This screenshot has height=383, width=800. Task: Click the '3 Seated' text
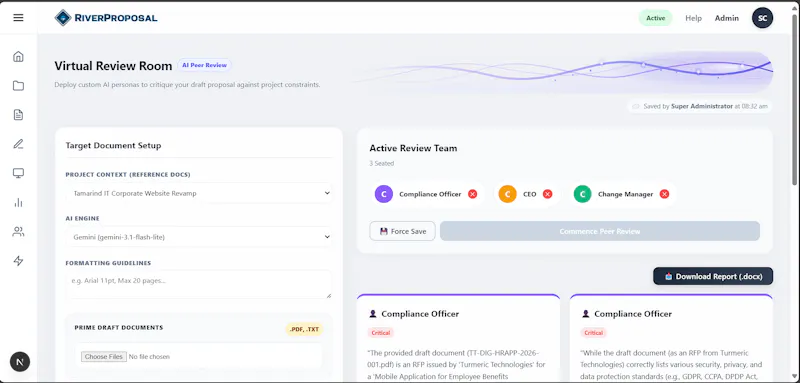(382, 164)
